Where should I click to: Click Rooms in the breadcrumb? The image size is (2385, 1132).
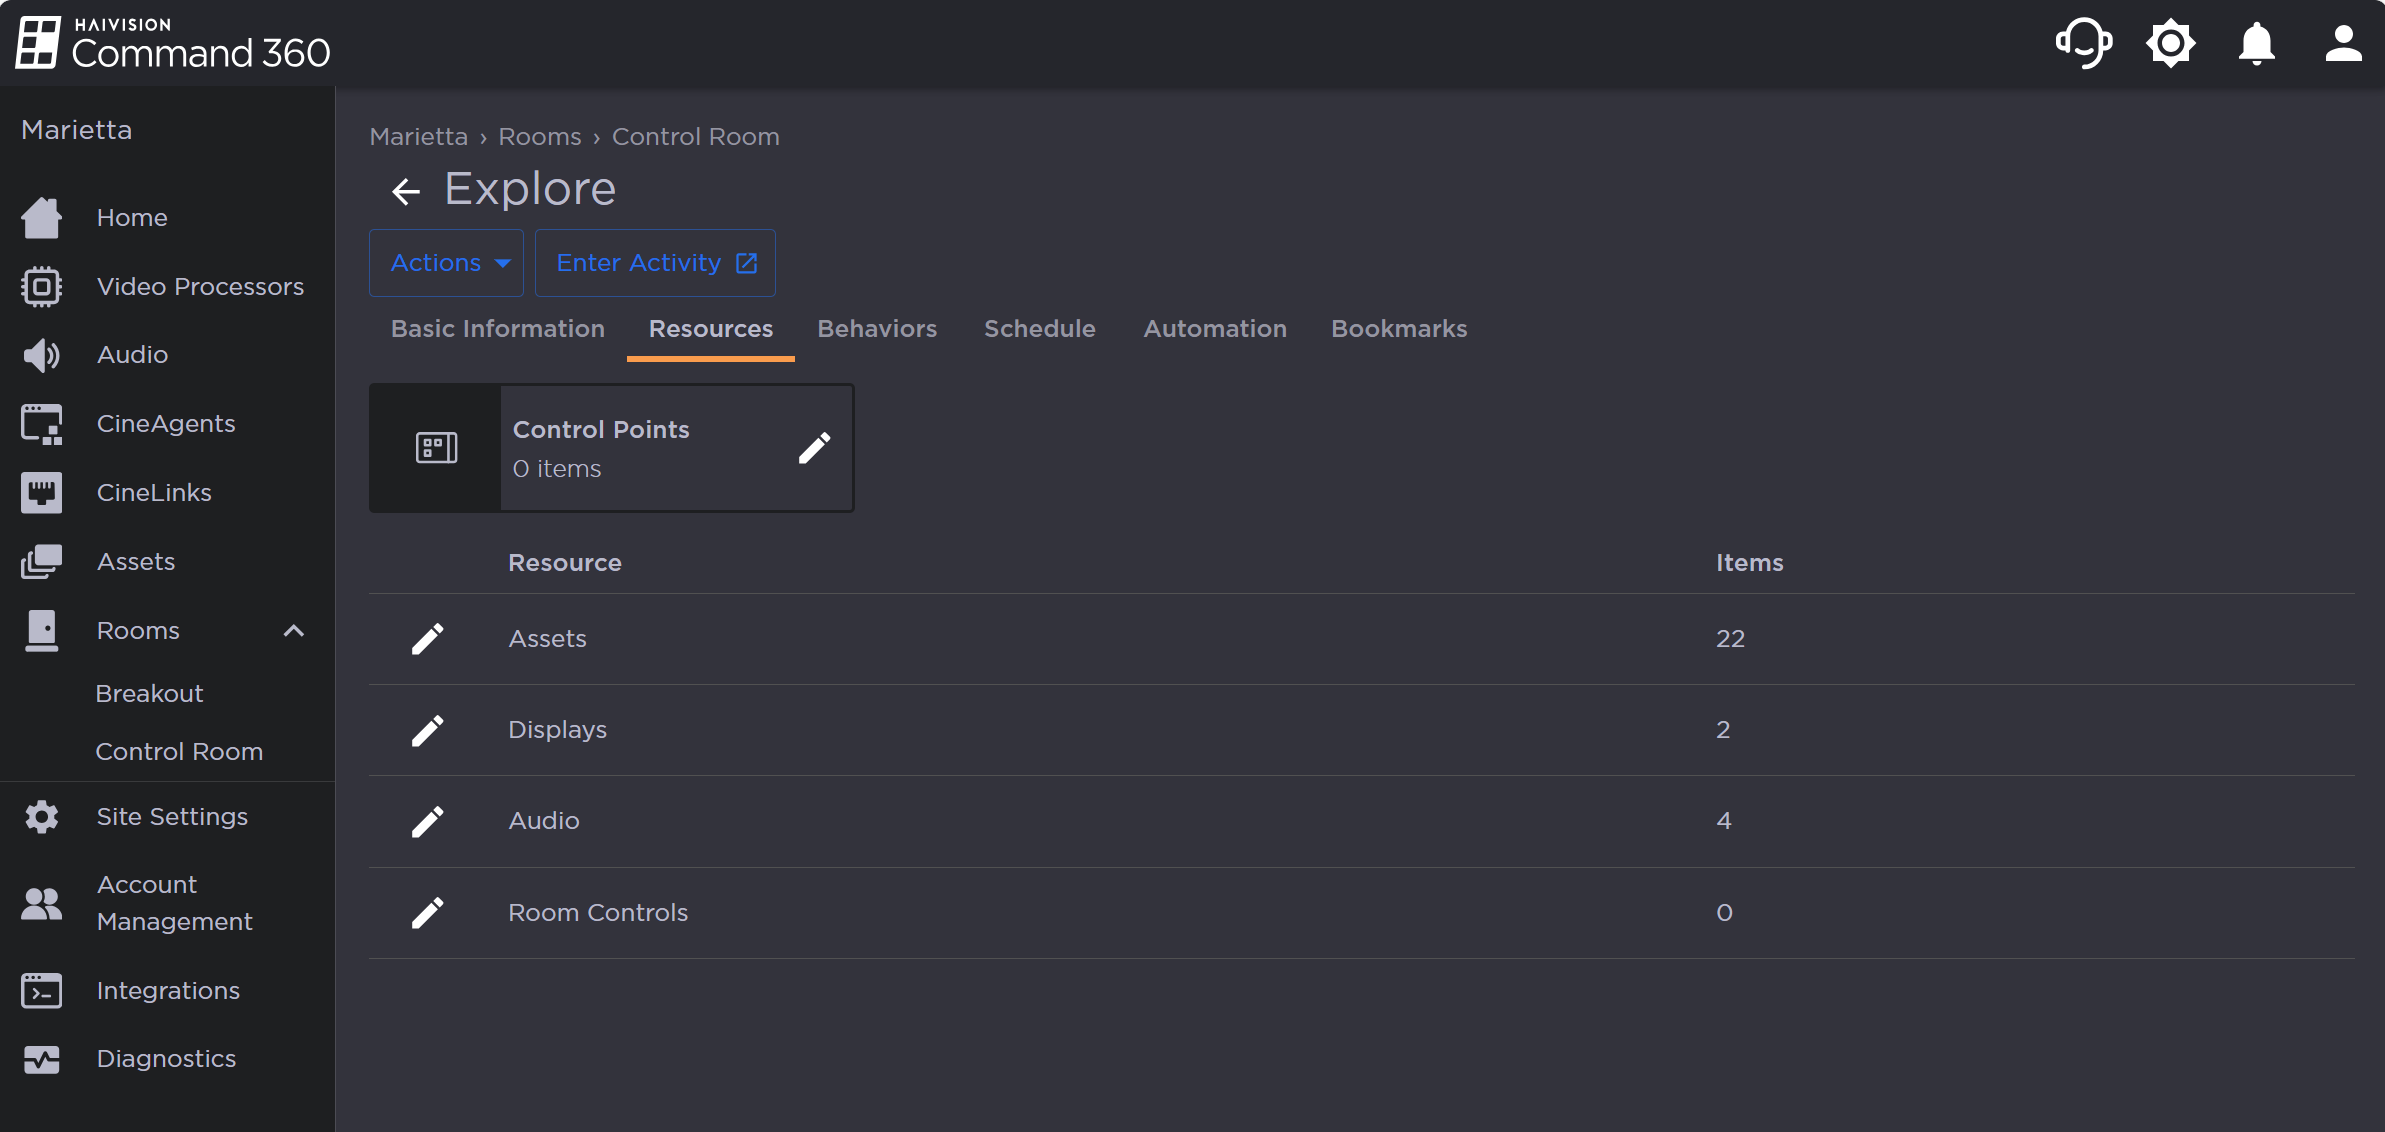coord(539,137)
